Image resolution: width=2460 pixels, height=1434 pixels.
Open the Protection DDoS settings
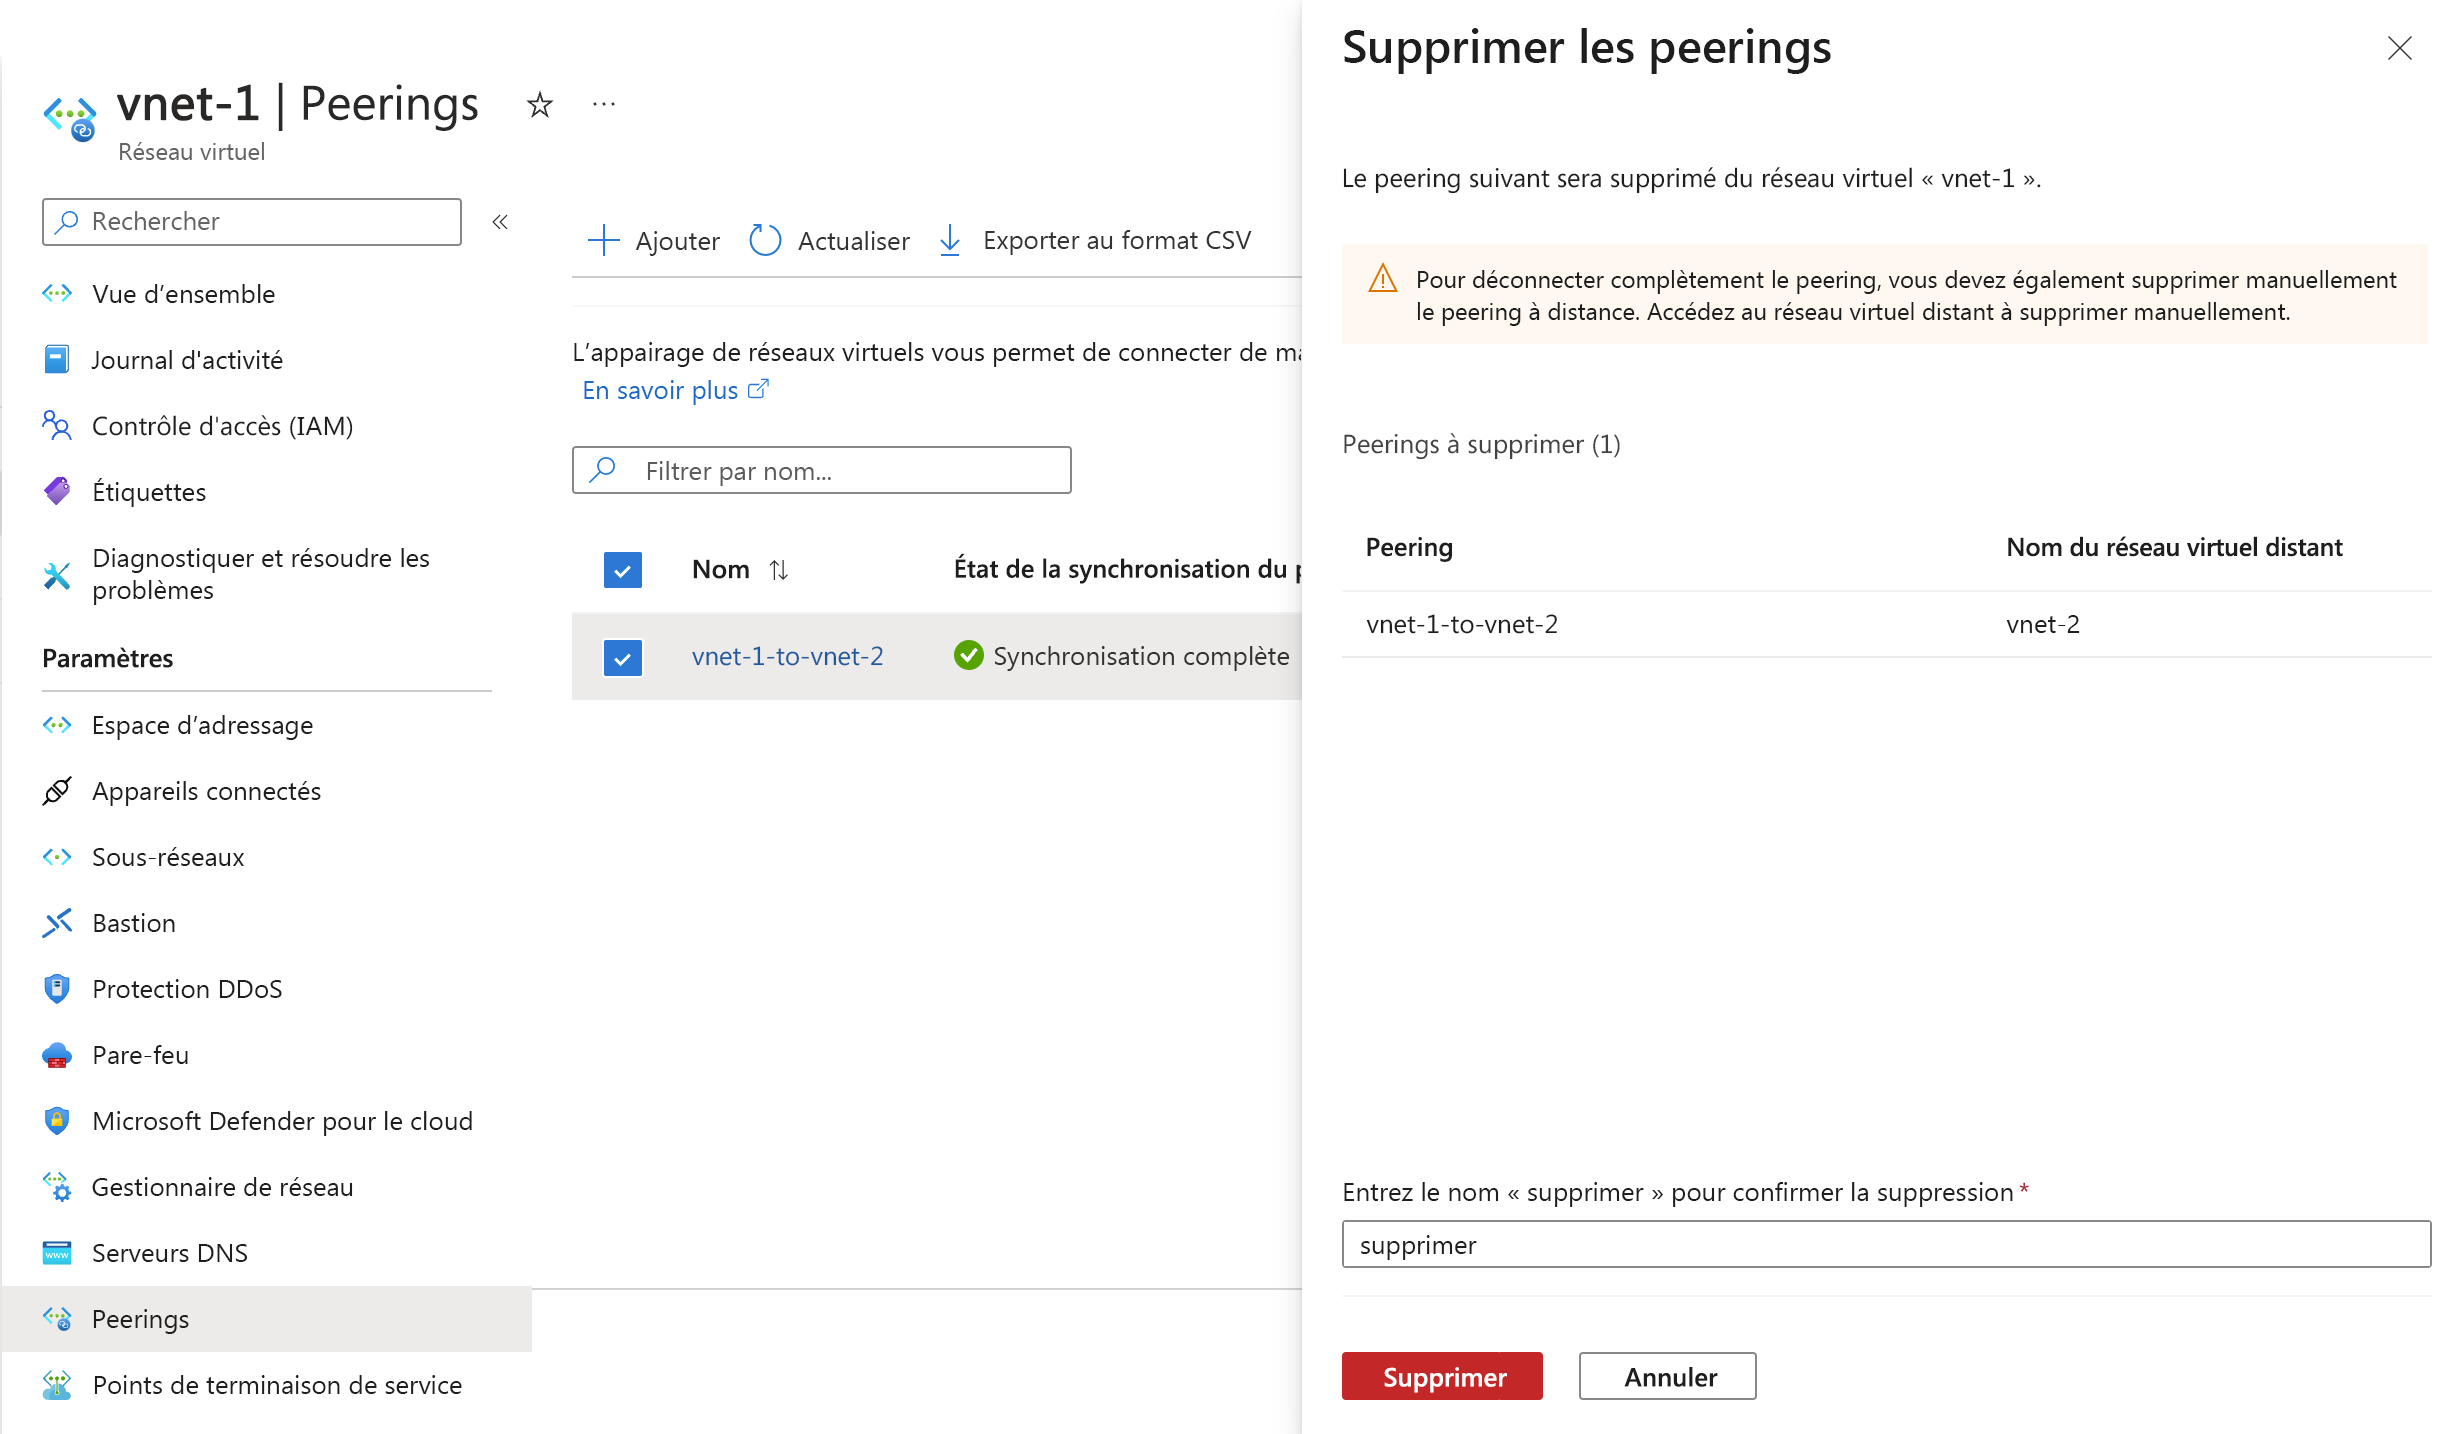point(187,988)
